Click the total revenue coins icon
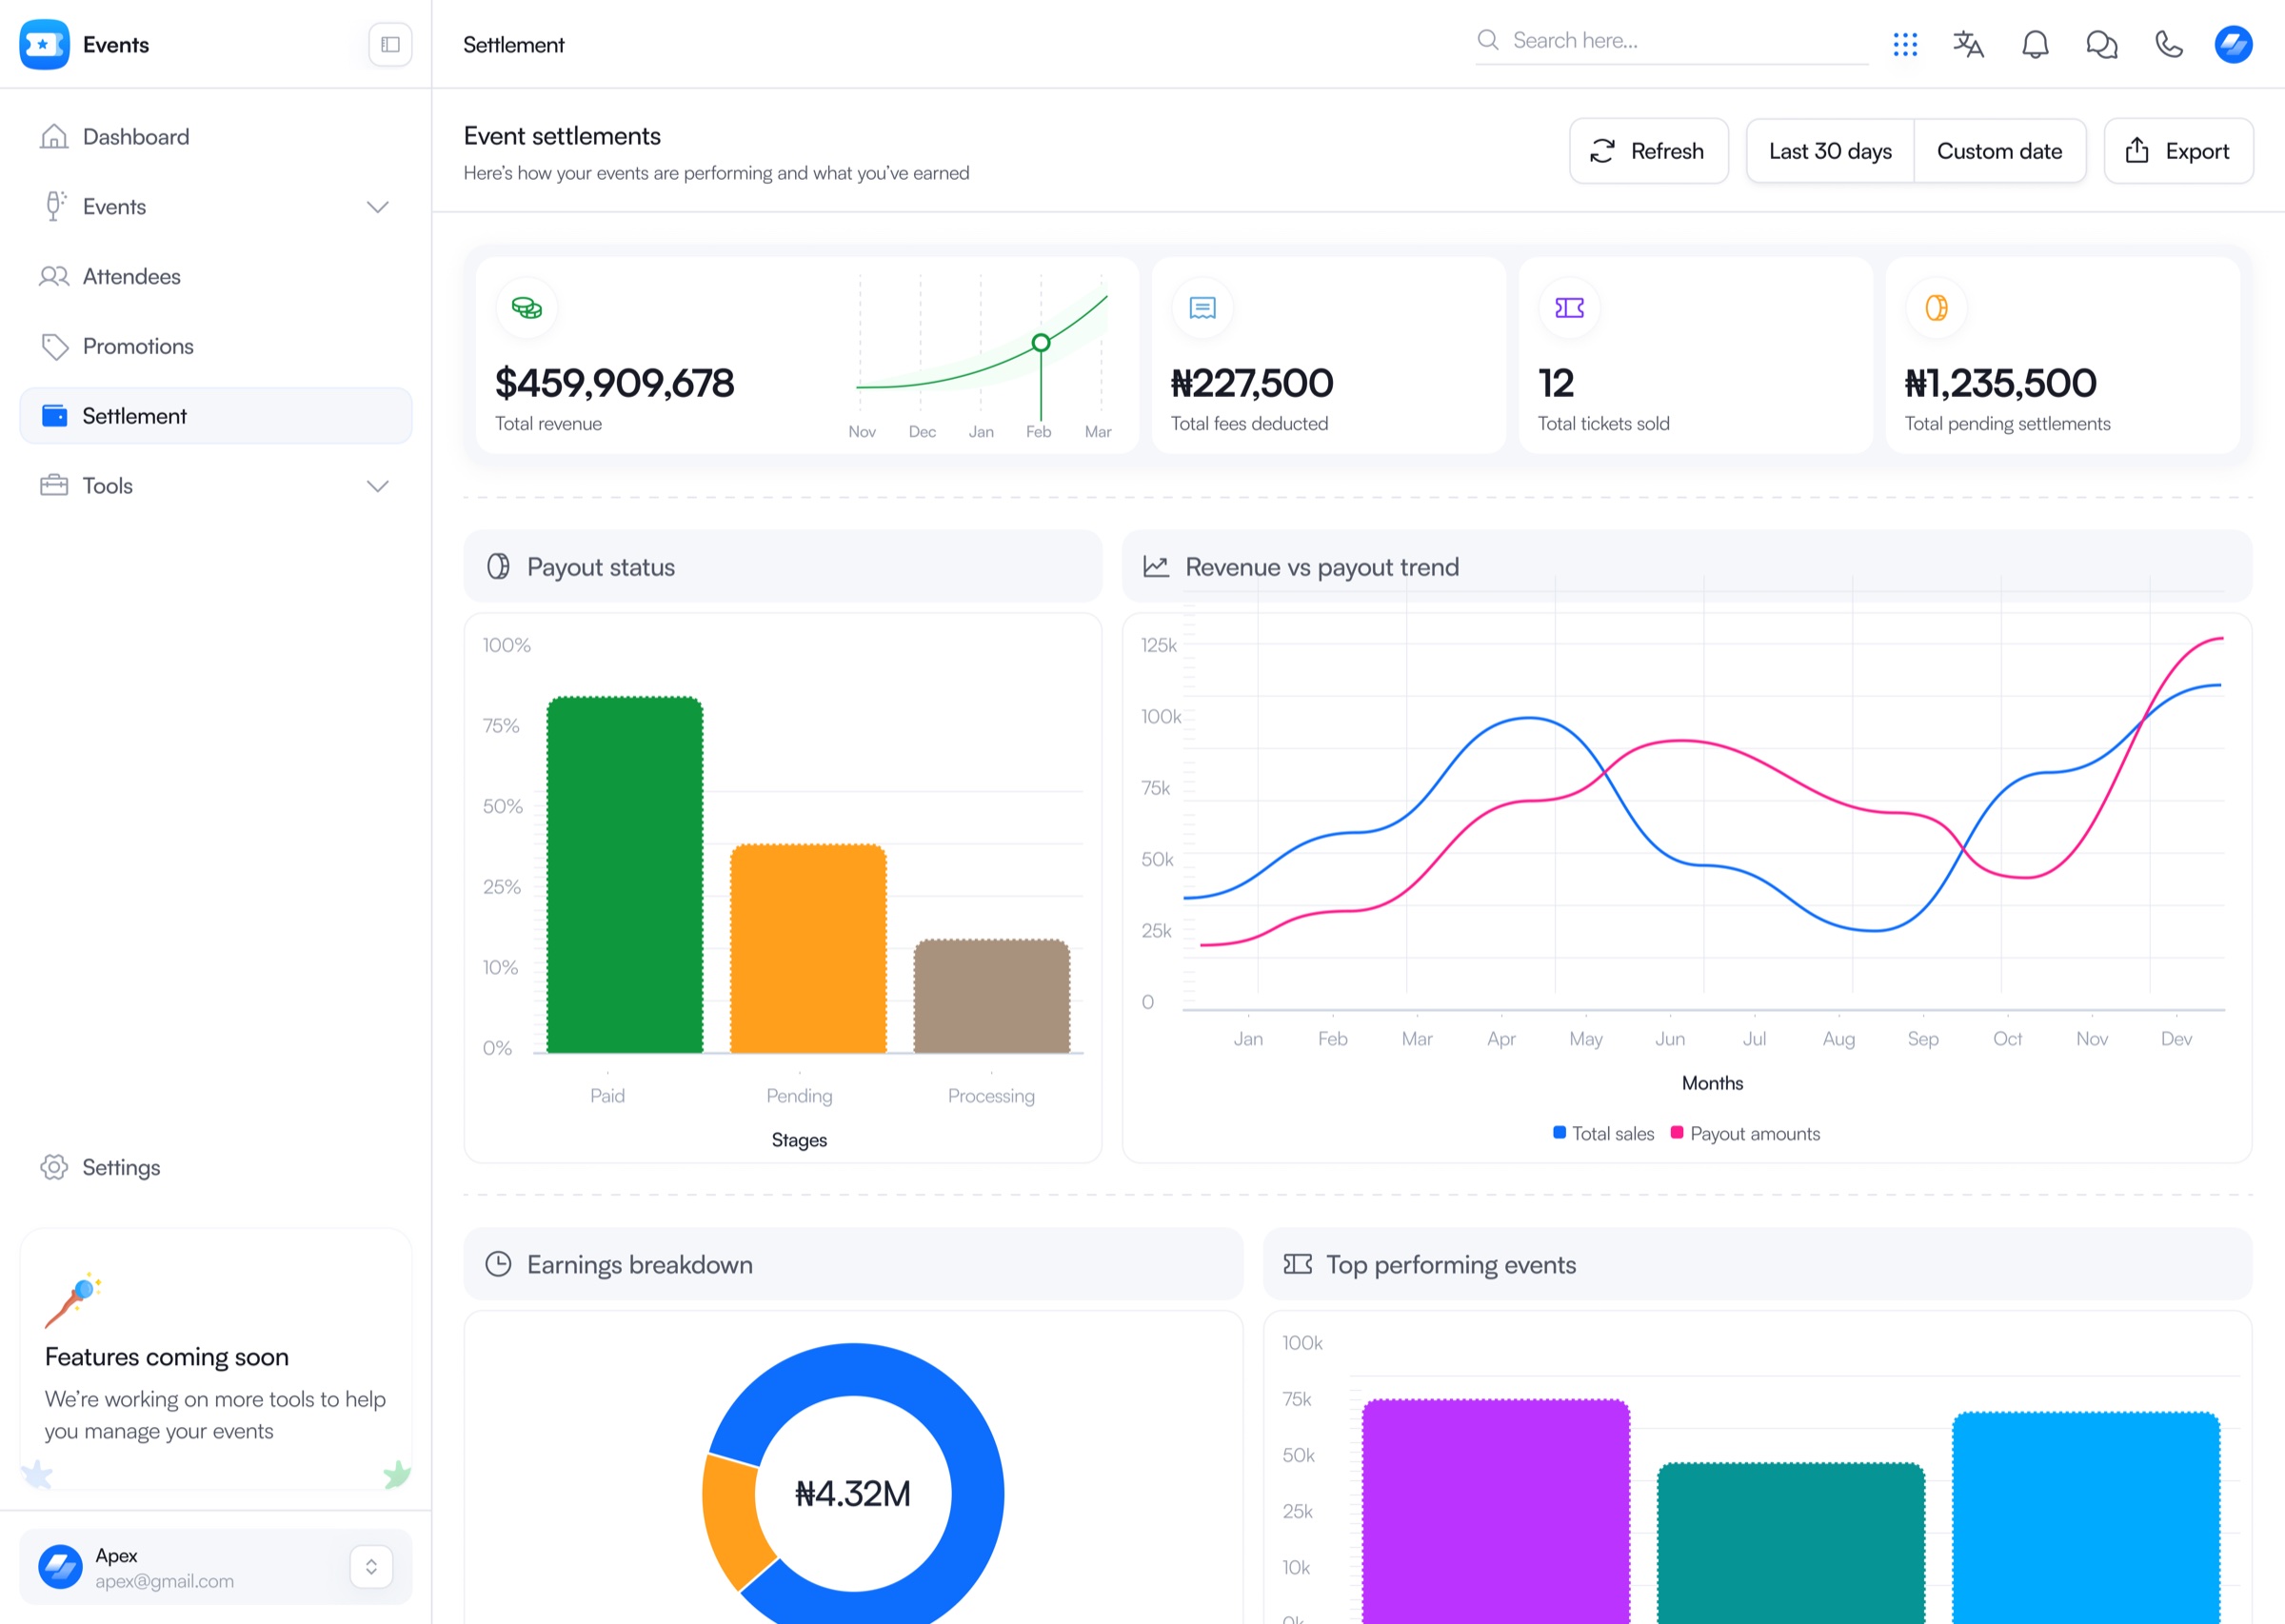Screen dimensions: 2285x1624 point(526,308)
